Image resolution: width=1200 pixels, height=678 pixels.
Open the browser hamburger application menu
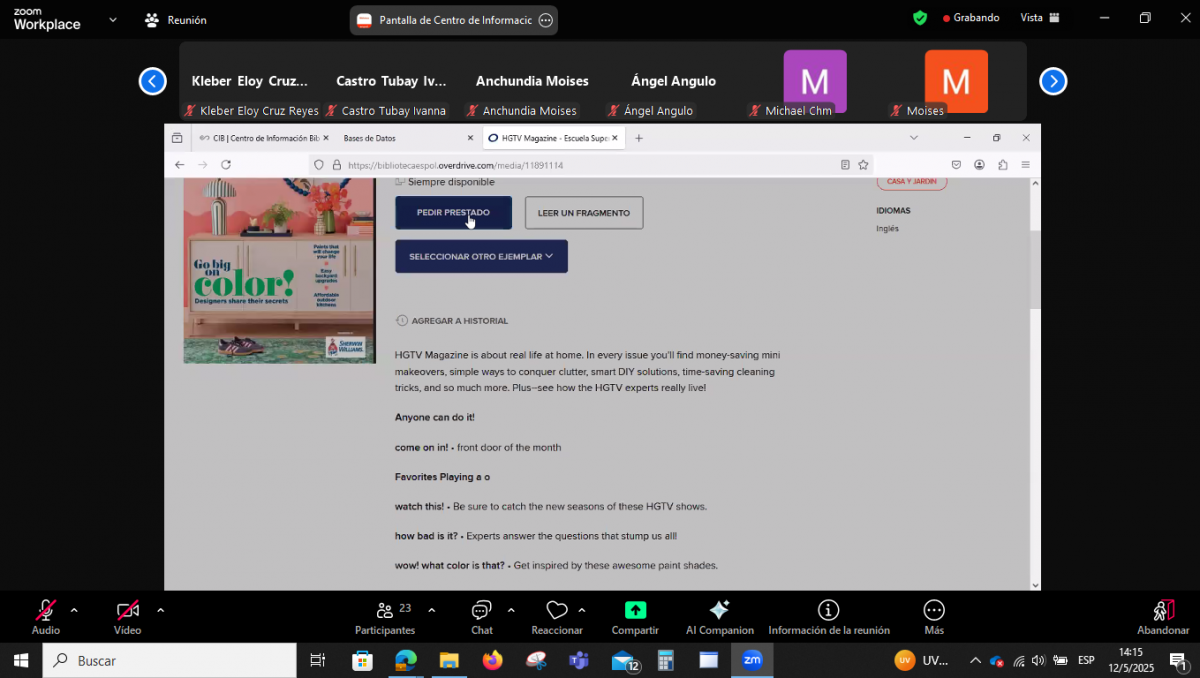[x=1025, y=165]
